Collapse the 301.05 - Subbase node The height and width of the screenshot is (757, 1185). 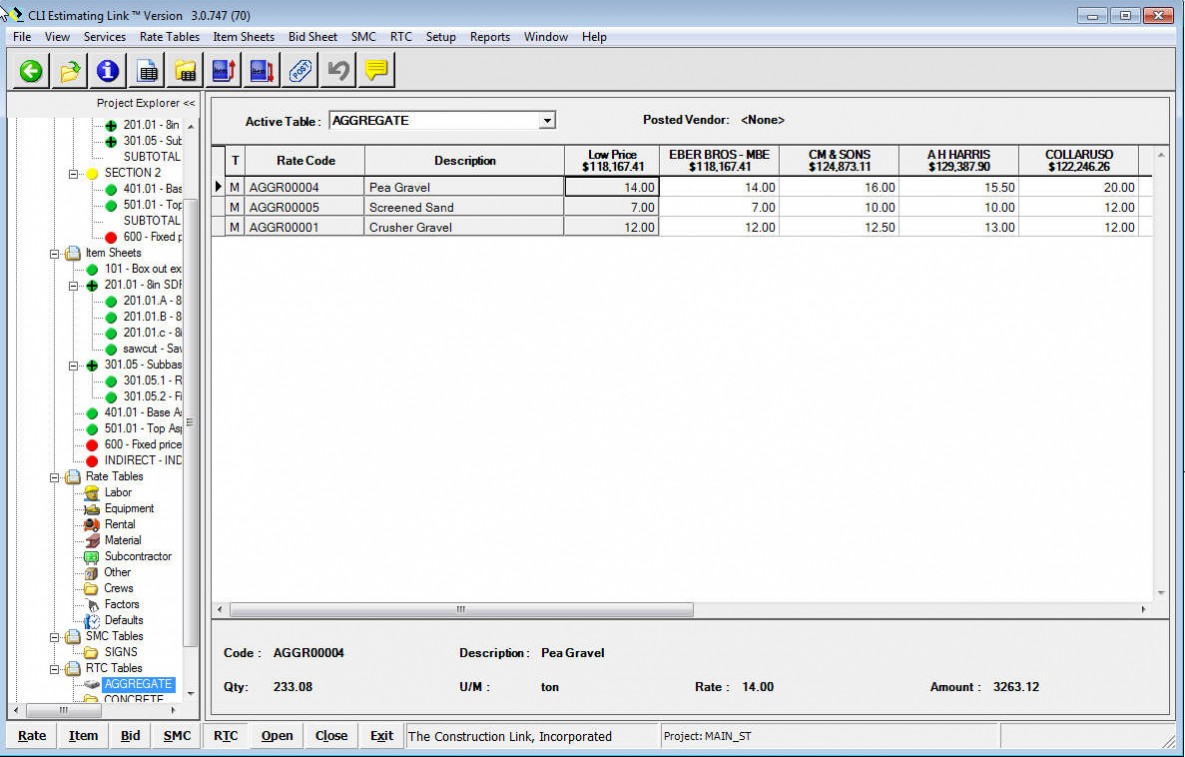coord(73,365)
